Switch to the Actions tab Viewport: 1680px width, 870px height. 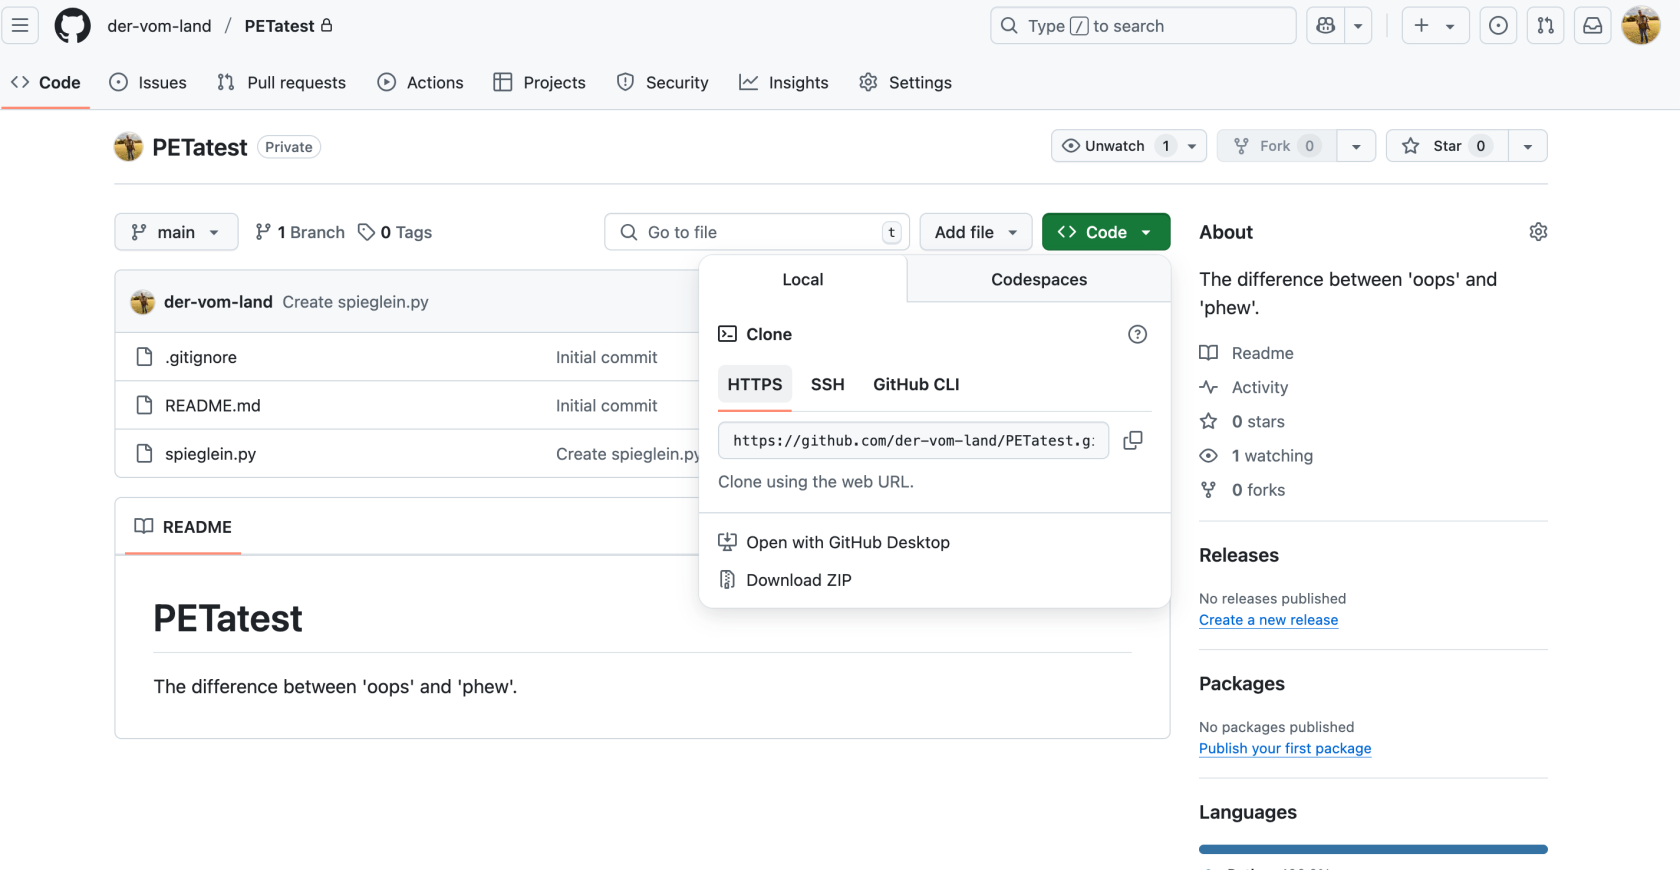click(x=420, y=82)
